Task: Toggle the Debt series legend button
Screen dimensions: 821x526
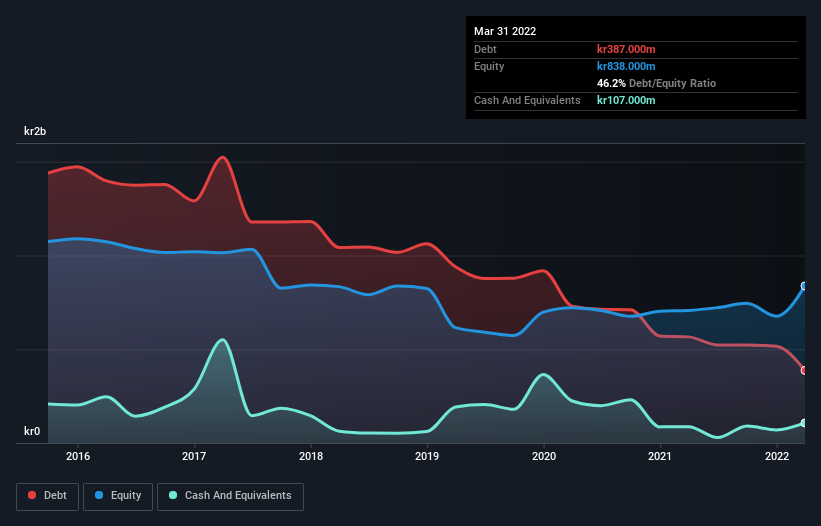Action: (x=47, y=496)
